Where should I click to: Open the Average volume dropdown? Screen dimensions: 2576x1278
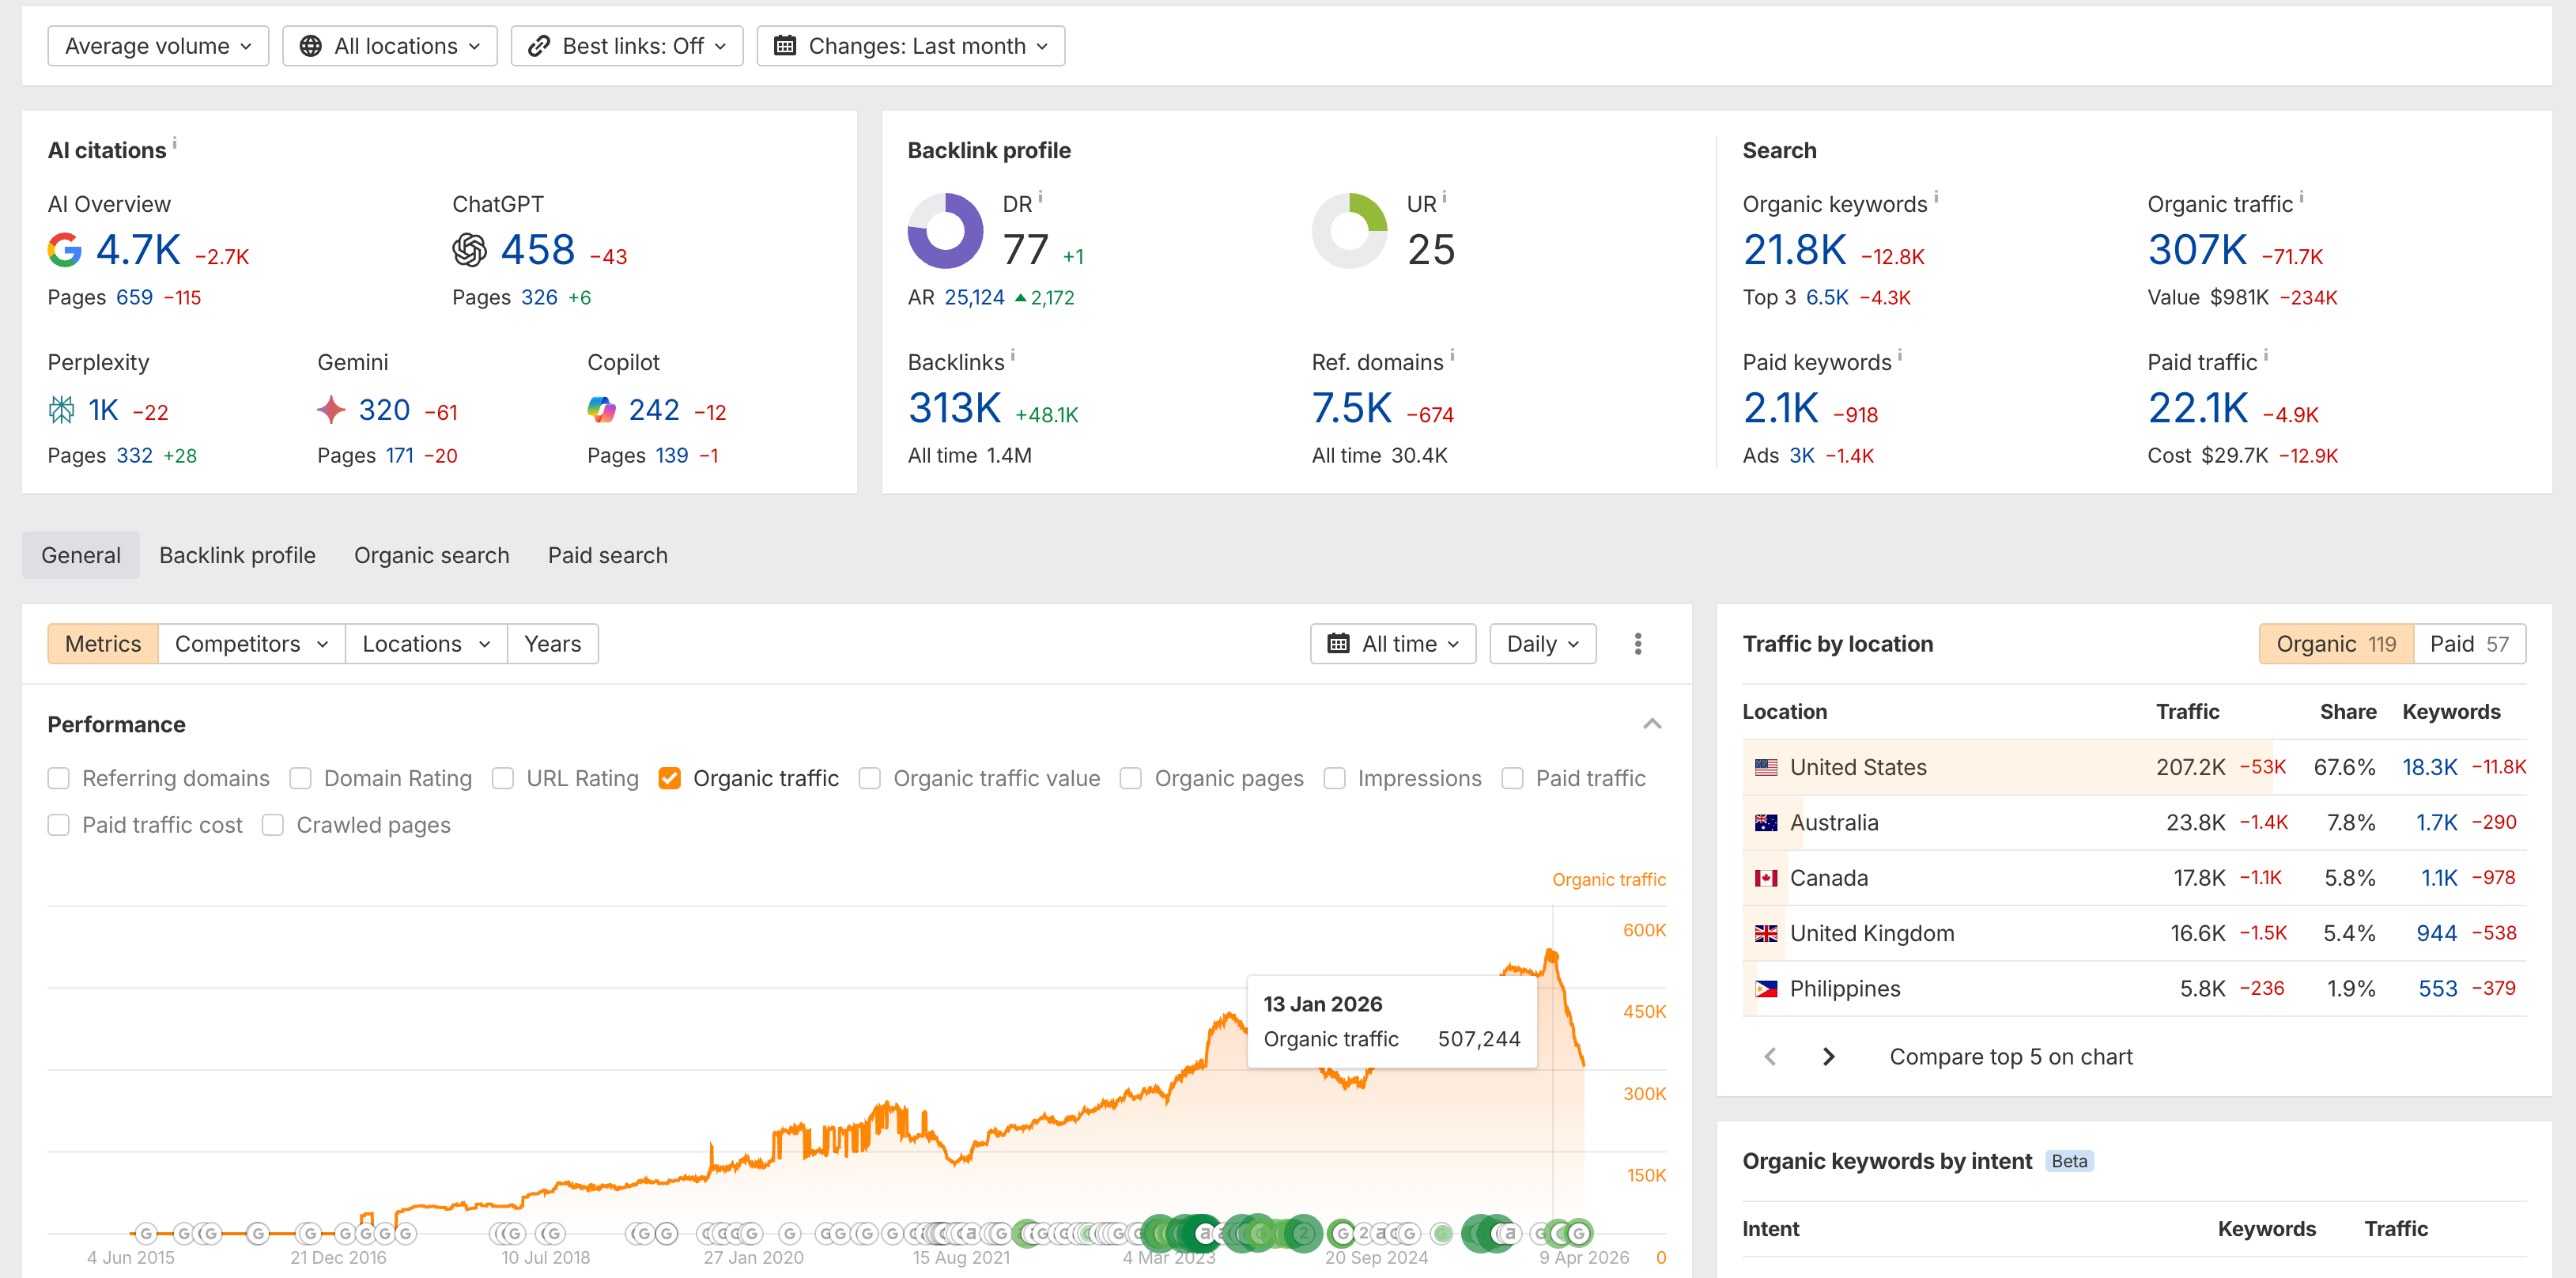[158, 46]
